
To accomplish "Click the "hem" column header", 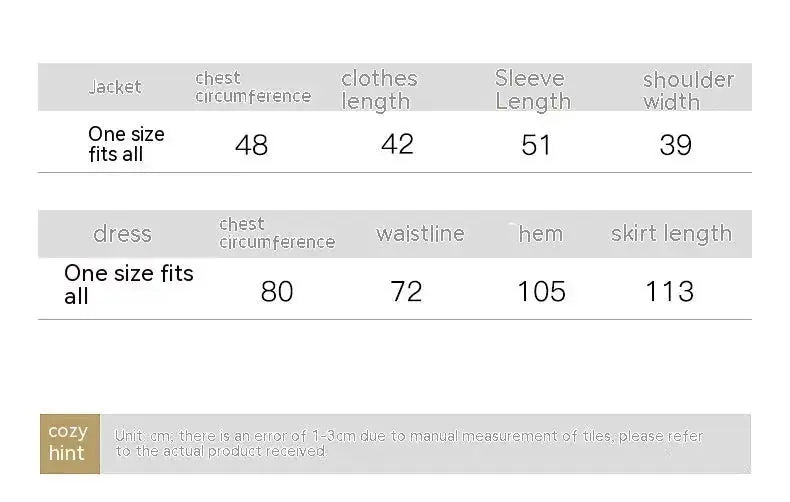I will [540, 234].
